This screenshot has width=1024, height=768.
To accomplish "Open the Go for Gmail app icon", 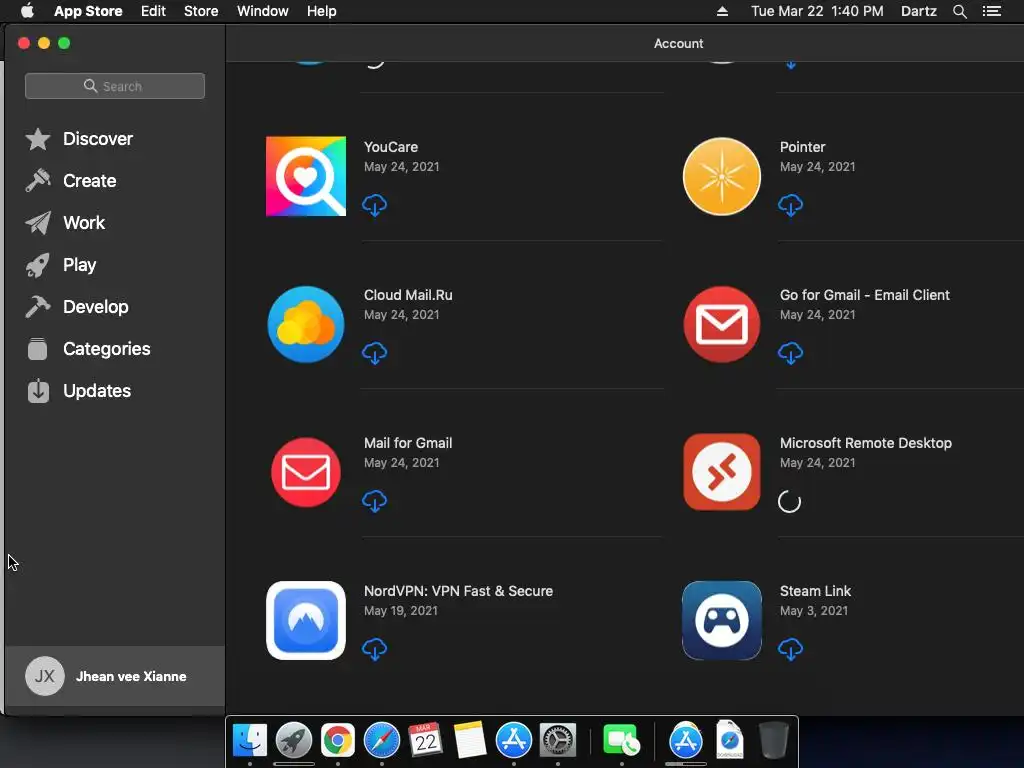I will [x=722, y=324].
